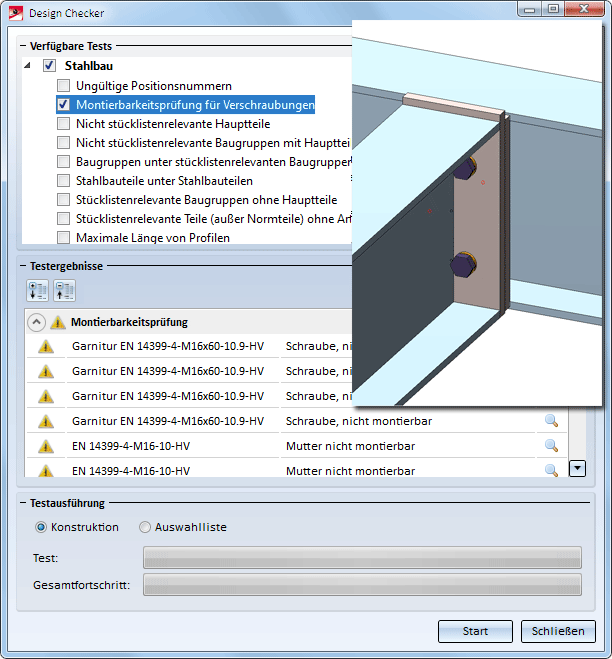
Task: Click 'Schraube, nicht montierbar' fully visible text
Action: coord(359,421)
